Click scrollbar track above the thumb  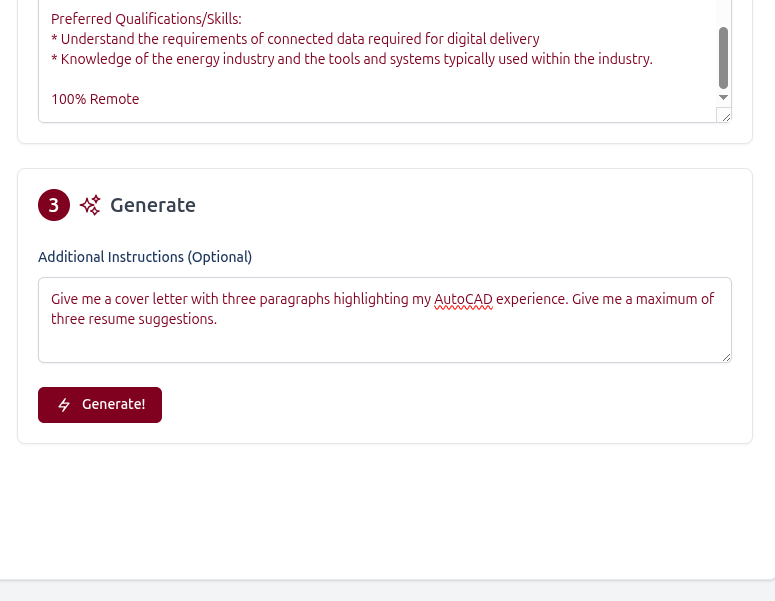[723, 12]
